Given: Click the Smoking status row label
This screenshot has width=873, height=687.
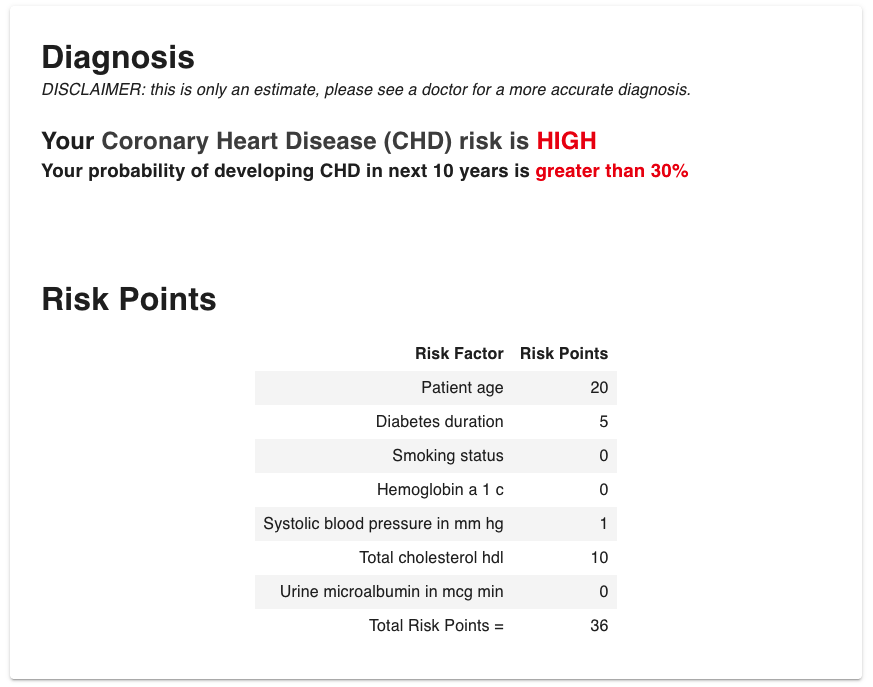Looking at the screenshot, I should (x=447, y=456).
